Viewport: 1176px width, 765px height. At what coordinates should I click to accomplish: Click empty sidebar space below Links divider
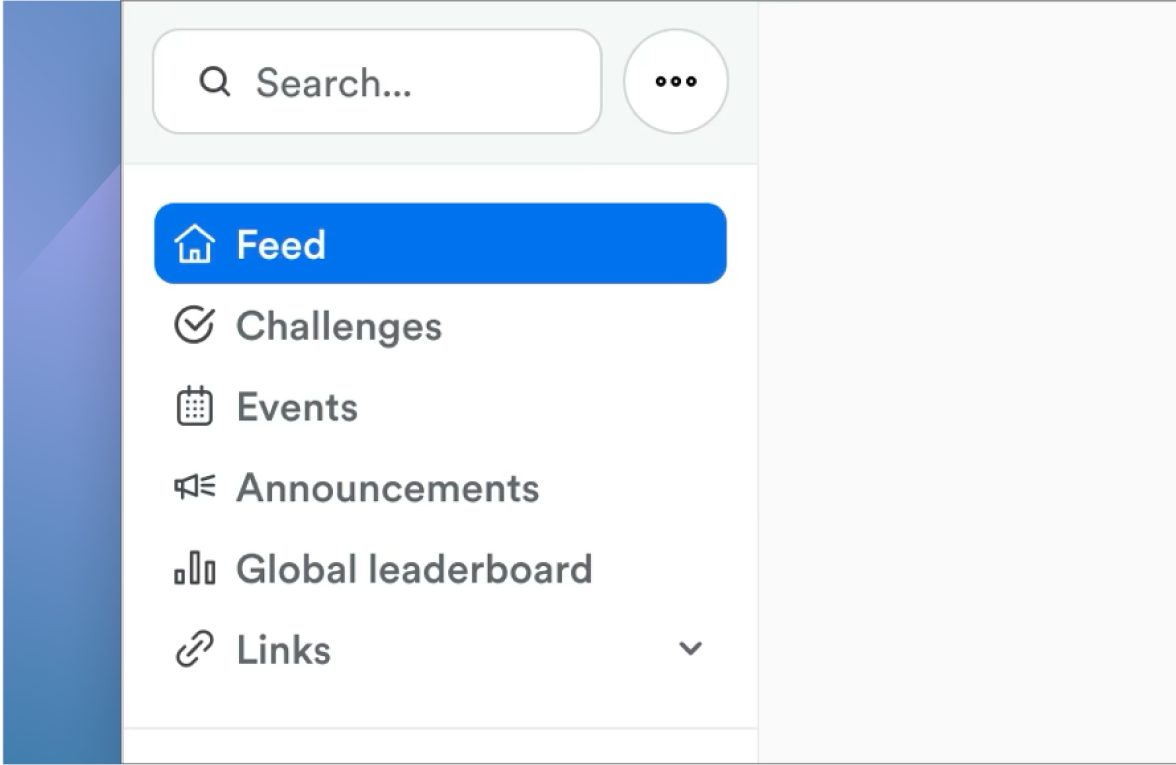tap(440, 746)
